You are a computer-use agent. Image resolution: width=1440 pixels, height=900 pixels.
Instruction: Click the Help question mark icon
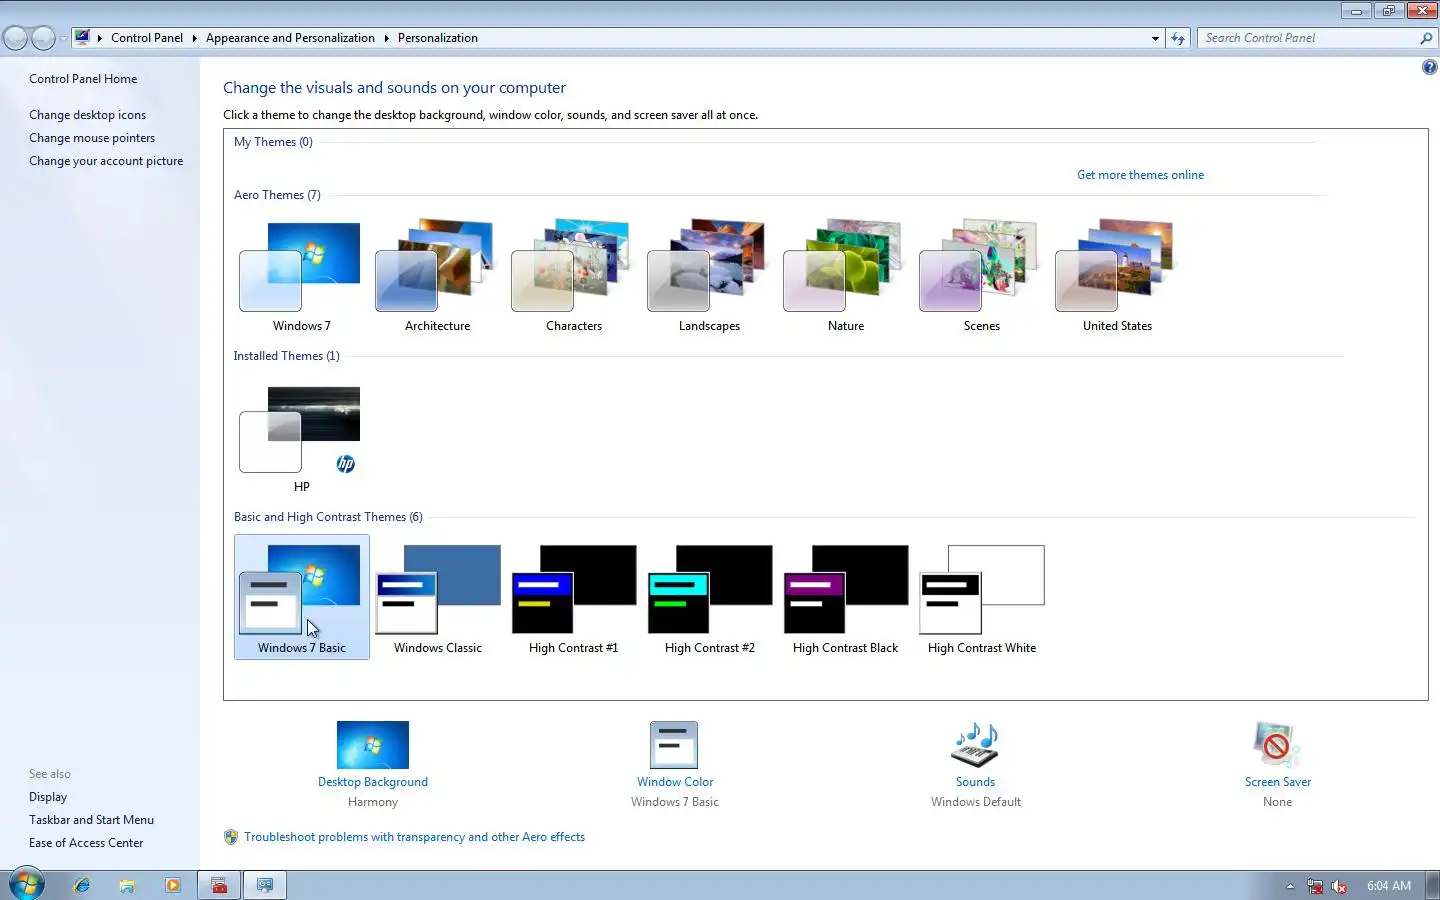pyautogui.click(x=1429, y=67)
